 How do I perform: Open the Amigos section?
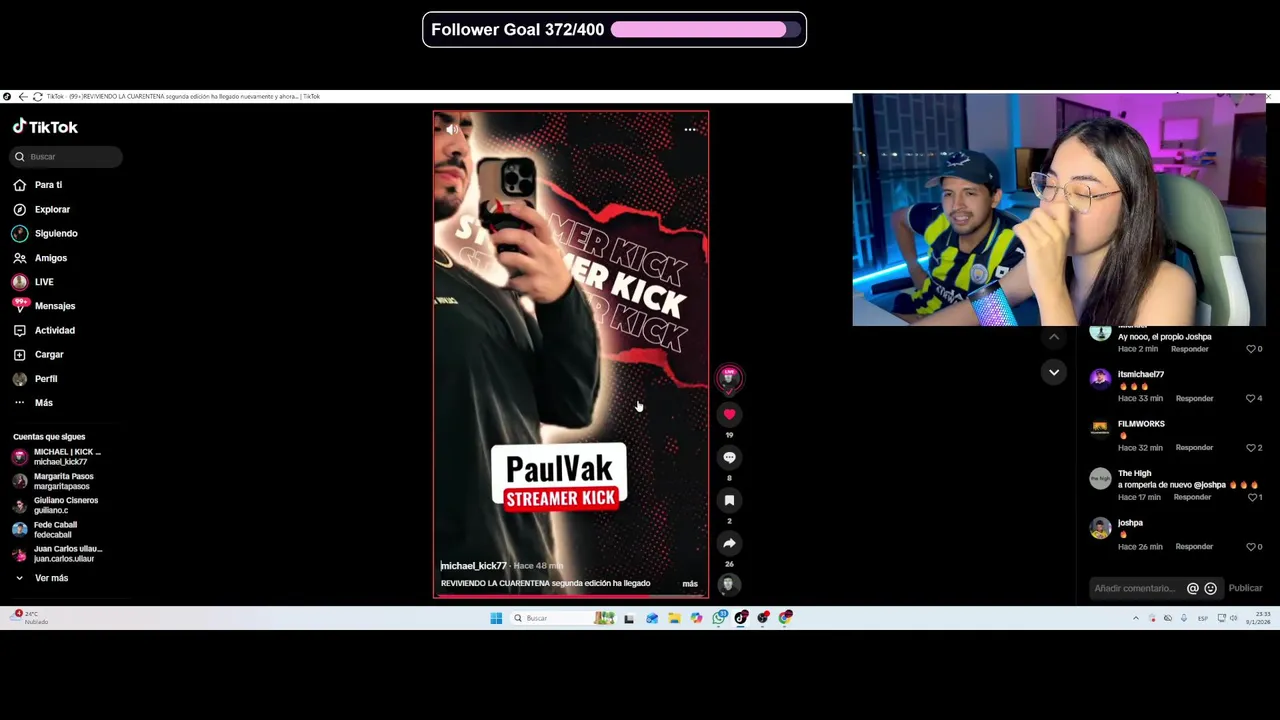41,258
